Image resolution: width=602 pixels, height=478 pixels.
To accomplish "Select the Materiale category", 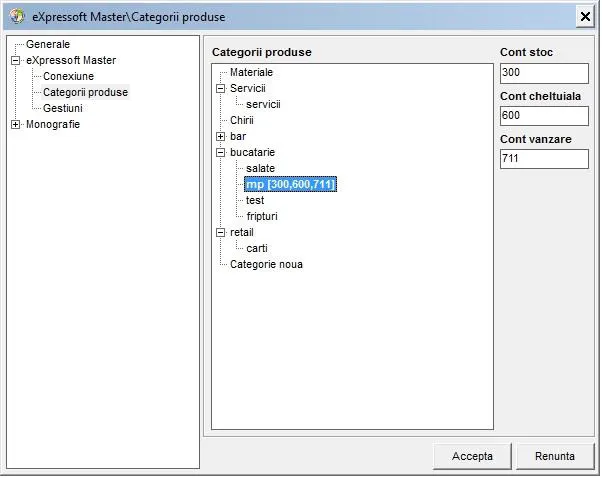I will click(251, 72).
